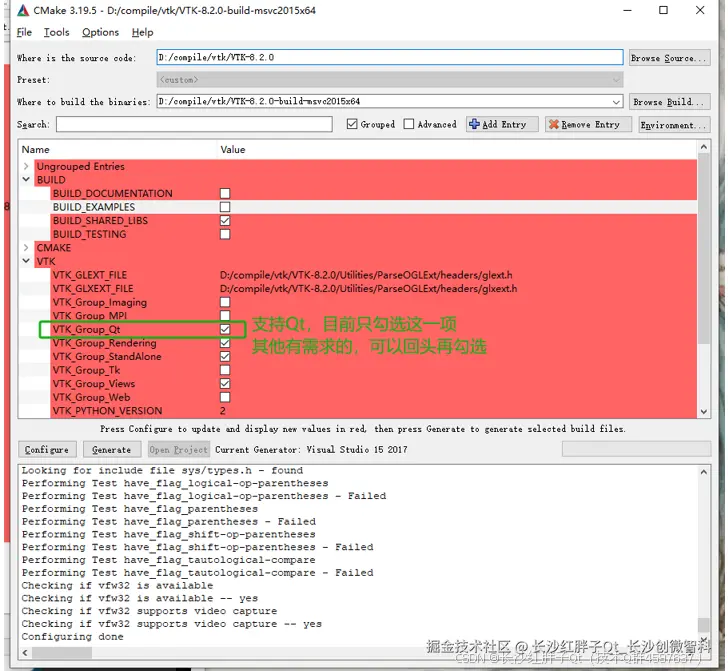Viewport: 728px width, 671px height.
Task: Enable VTK_Group_Imaging checkbox
Action: point(225,302)
